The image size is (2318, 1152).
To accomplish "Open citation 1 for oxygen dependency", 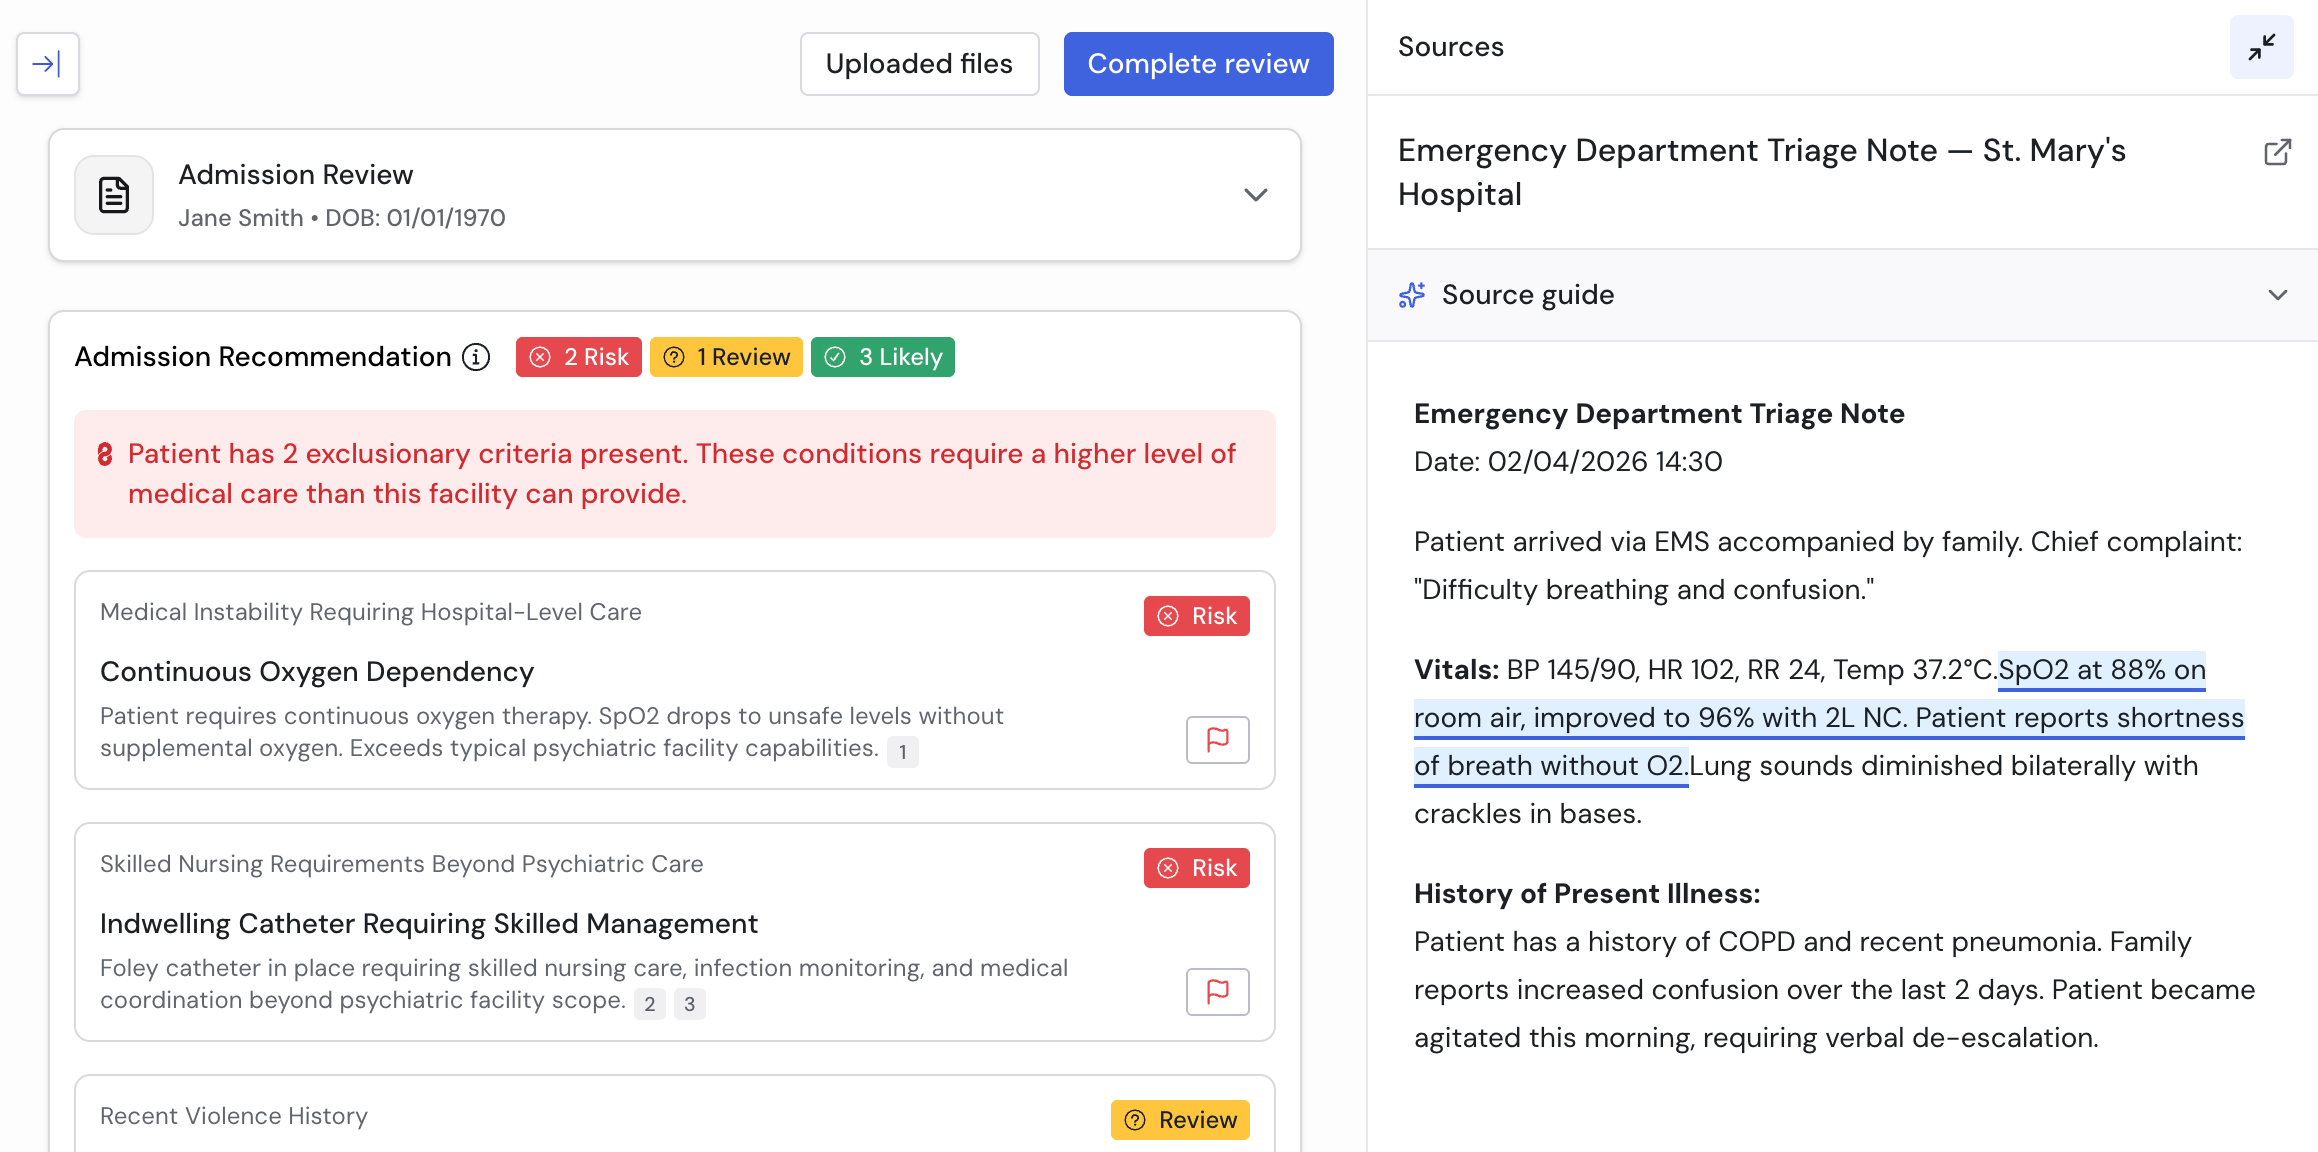I will click(902, 752).
